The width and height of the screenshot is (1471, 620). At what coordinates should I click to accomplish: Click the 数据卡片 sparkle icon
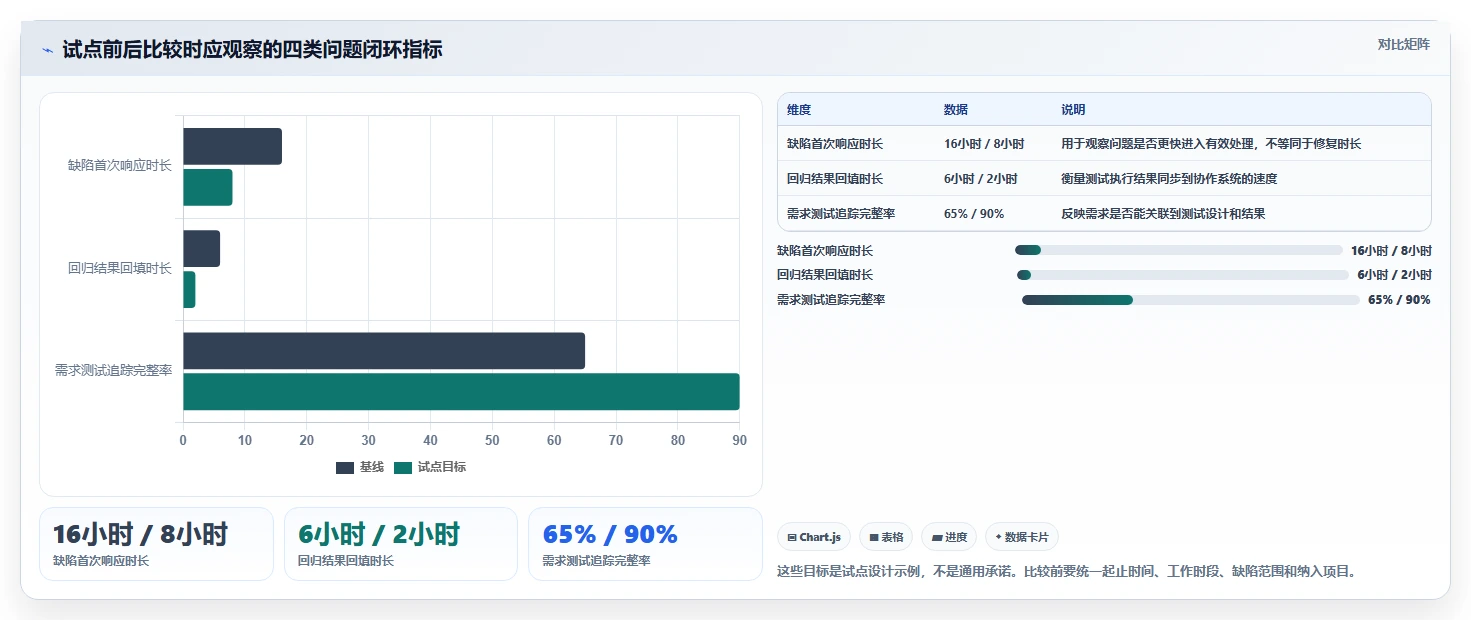click(x=998, y=537)
